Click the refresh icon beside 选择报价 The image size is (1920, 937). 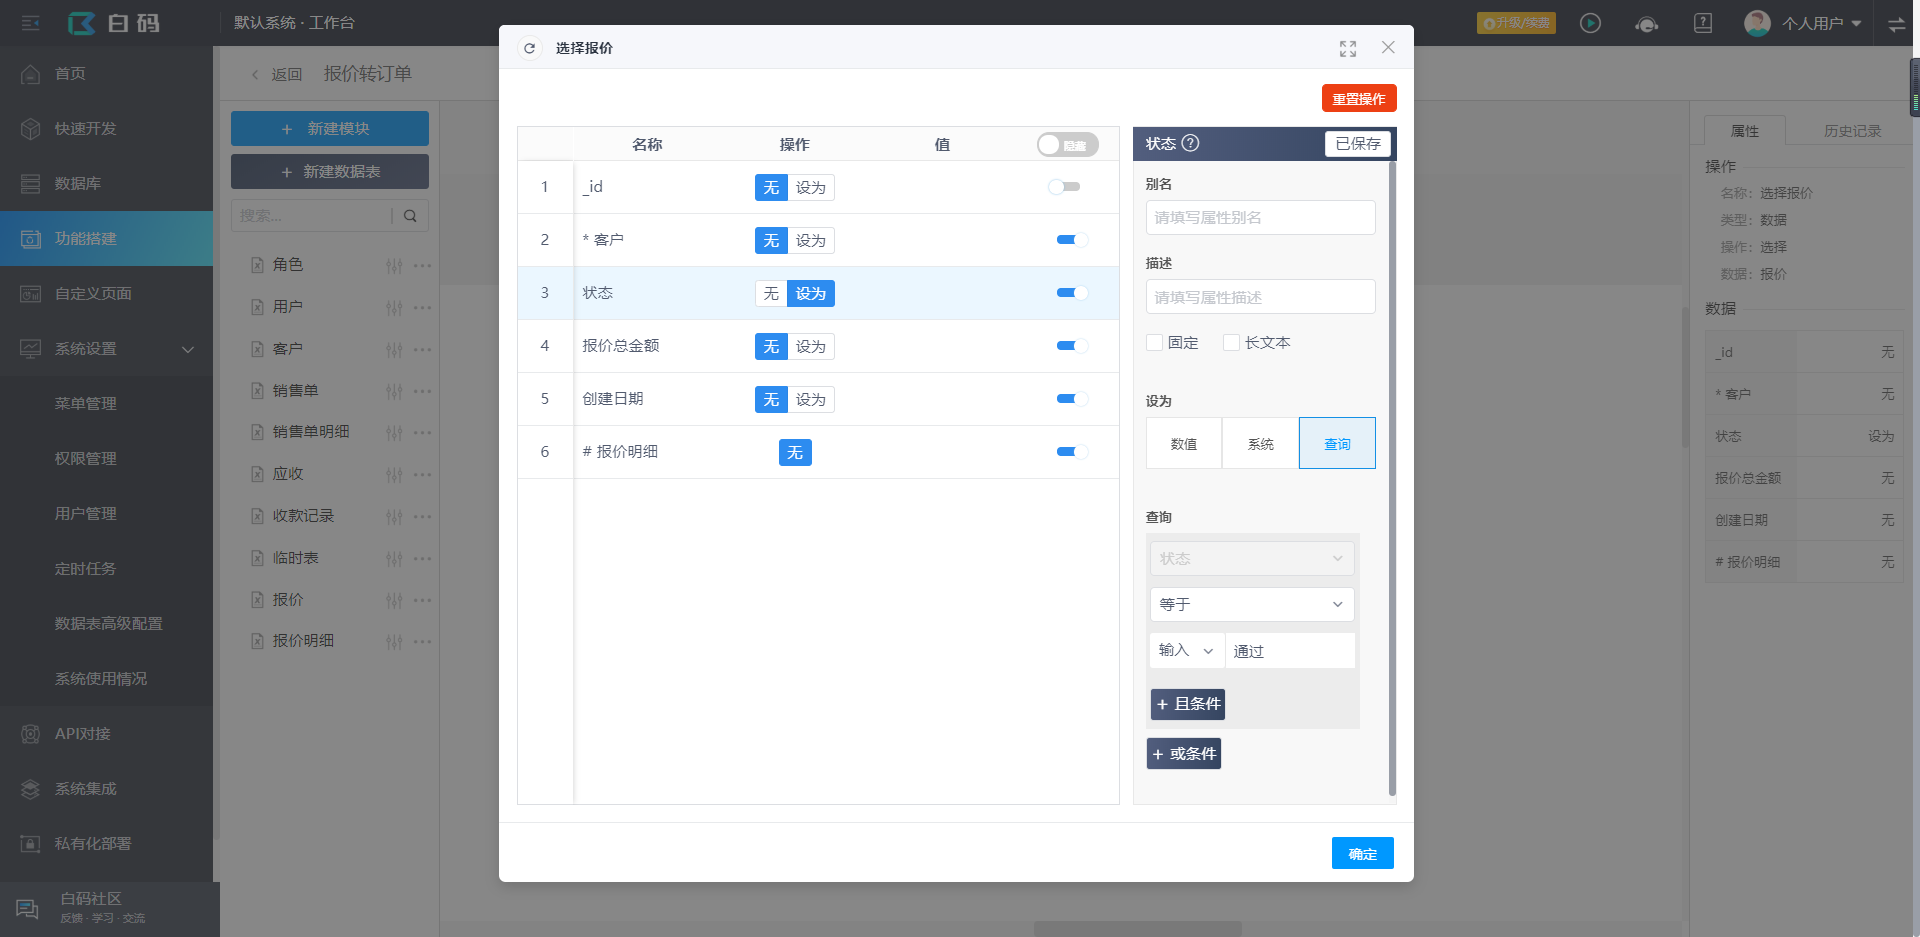pos(530,48)
